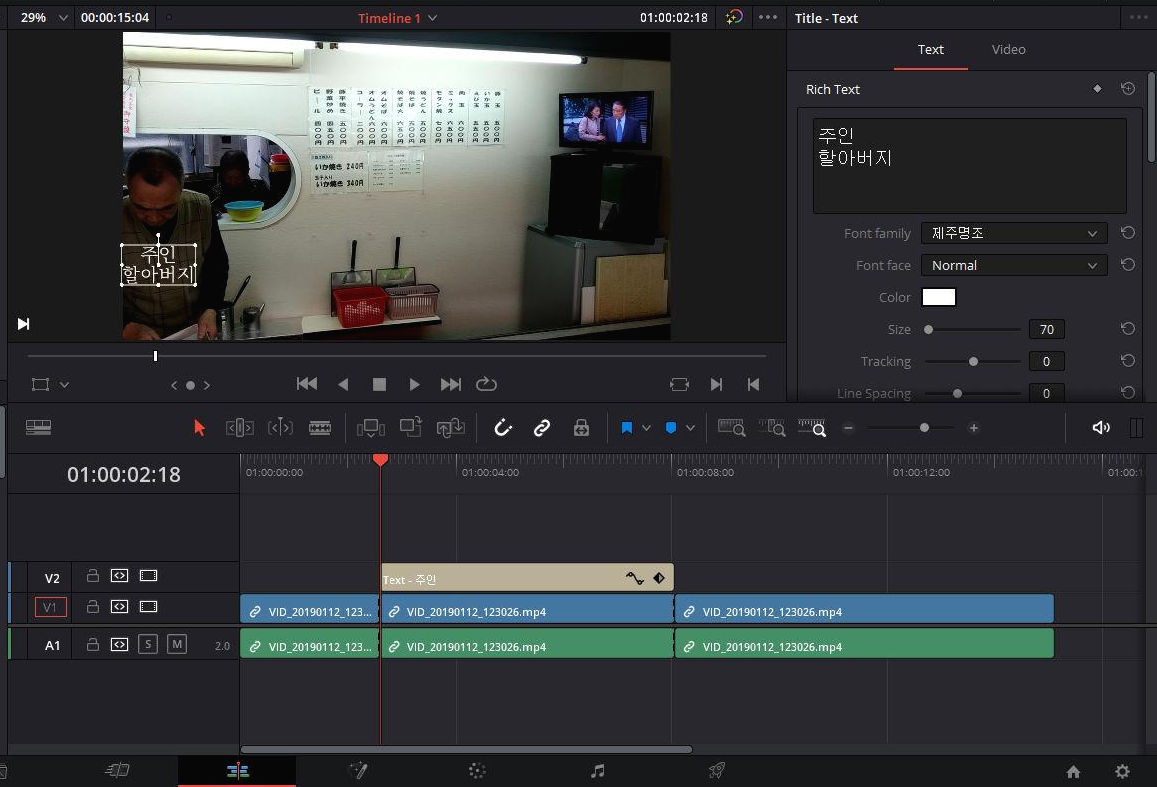Select the Blade Edit Mode tool

tap(320, 428)
